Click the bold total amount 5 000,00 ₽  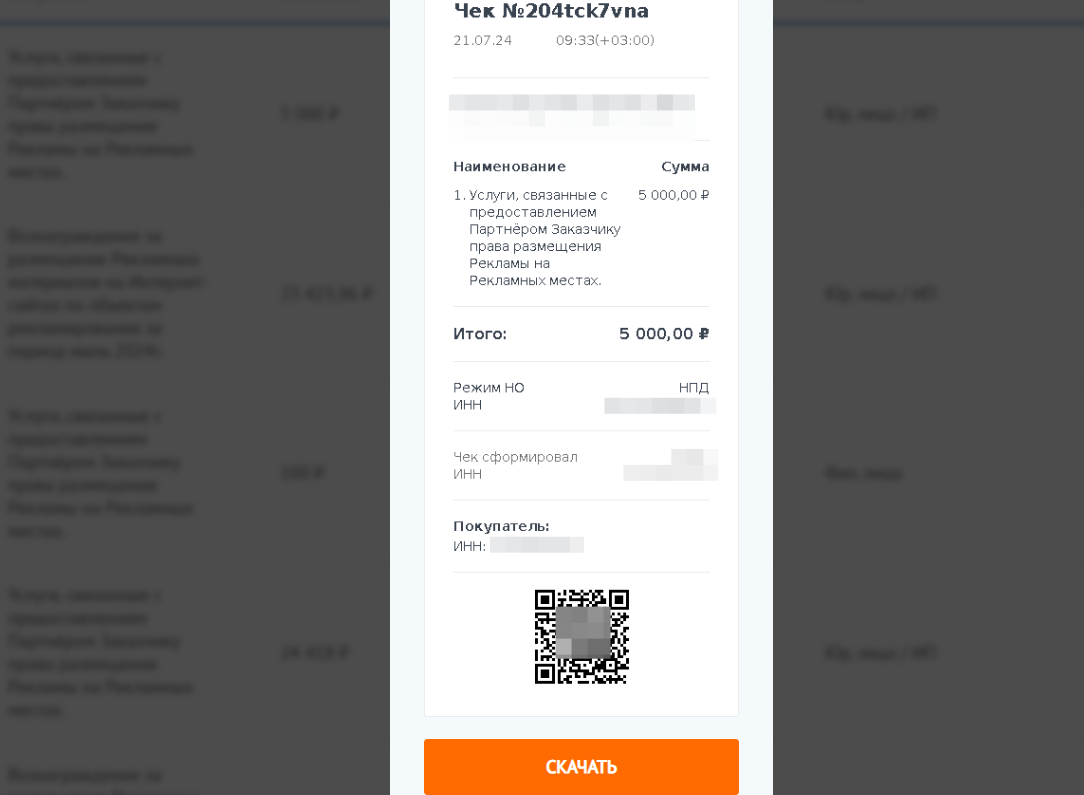pyautogui.click(x=664, y=334)
